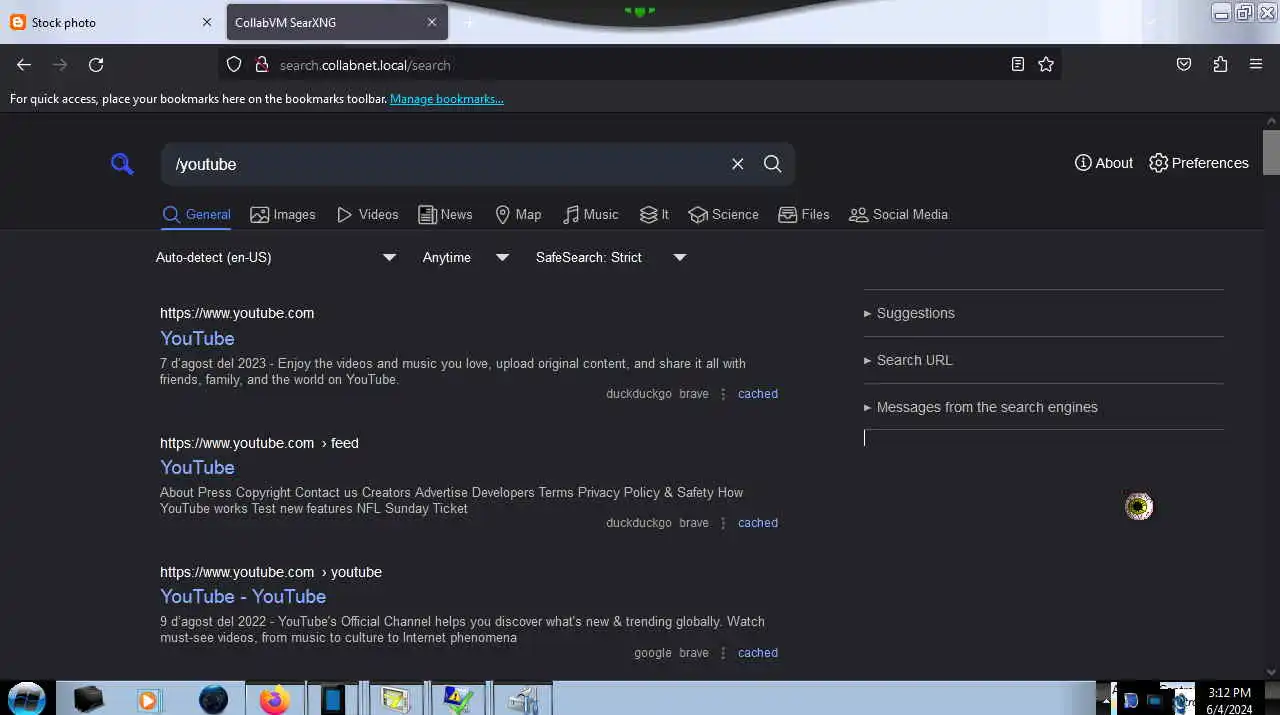Expand the Suggestions section
The image size is (1280, 715).
tap(909, 313)
